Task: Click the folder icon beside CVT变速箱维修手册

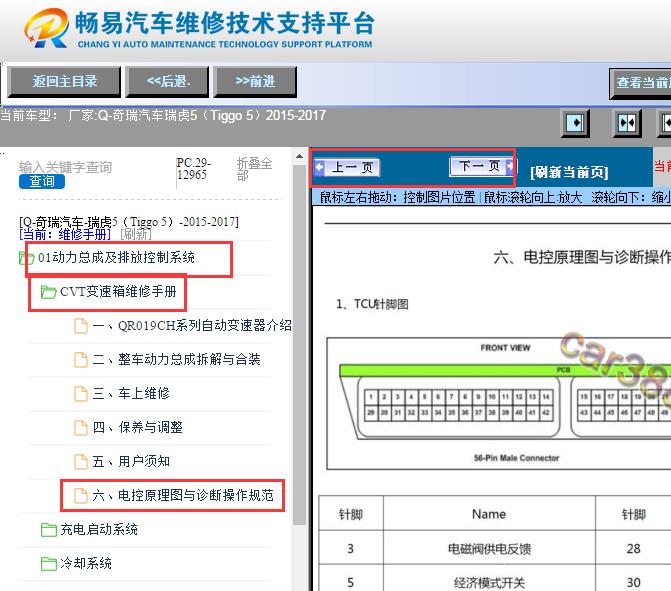Action: tap(48, 292)
